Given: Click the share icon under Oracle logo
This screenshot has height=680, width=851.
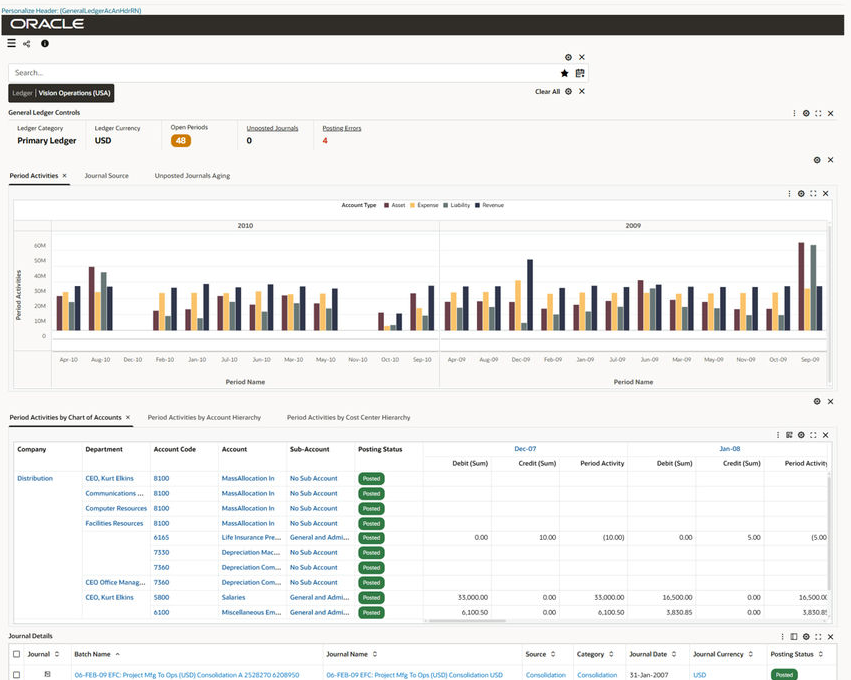Looking at the screenshot, I should click(27, 43).
